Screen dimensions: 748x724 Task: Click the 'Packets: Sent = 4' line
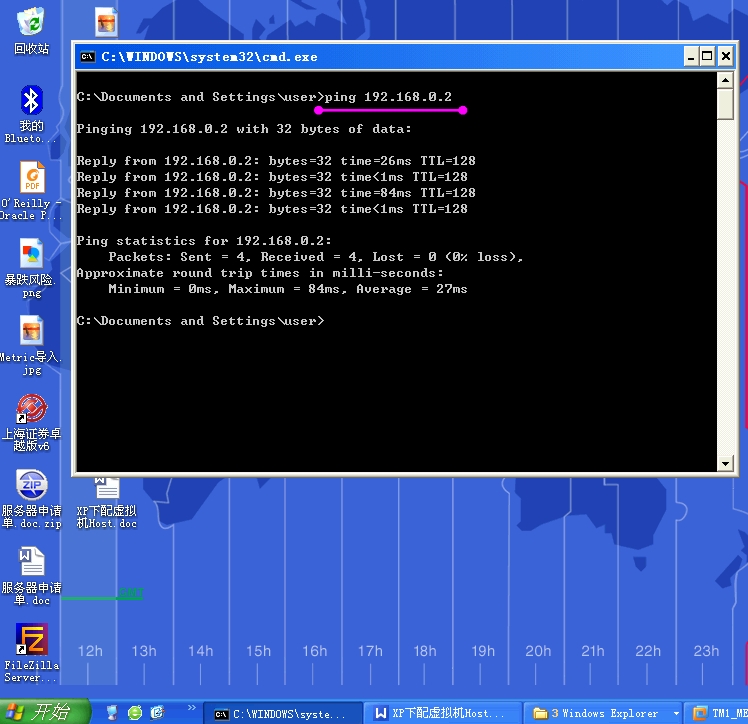[315, 257]
